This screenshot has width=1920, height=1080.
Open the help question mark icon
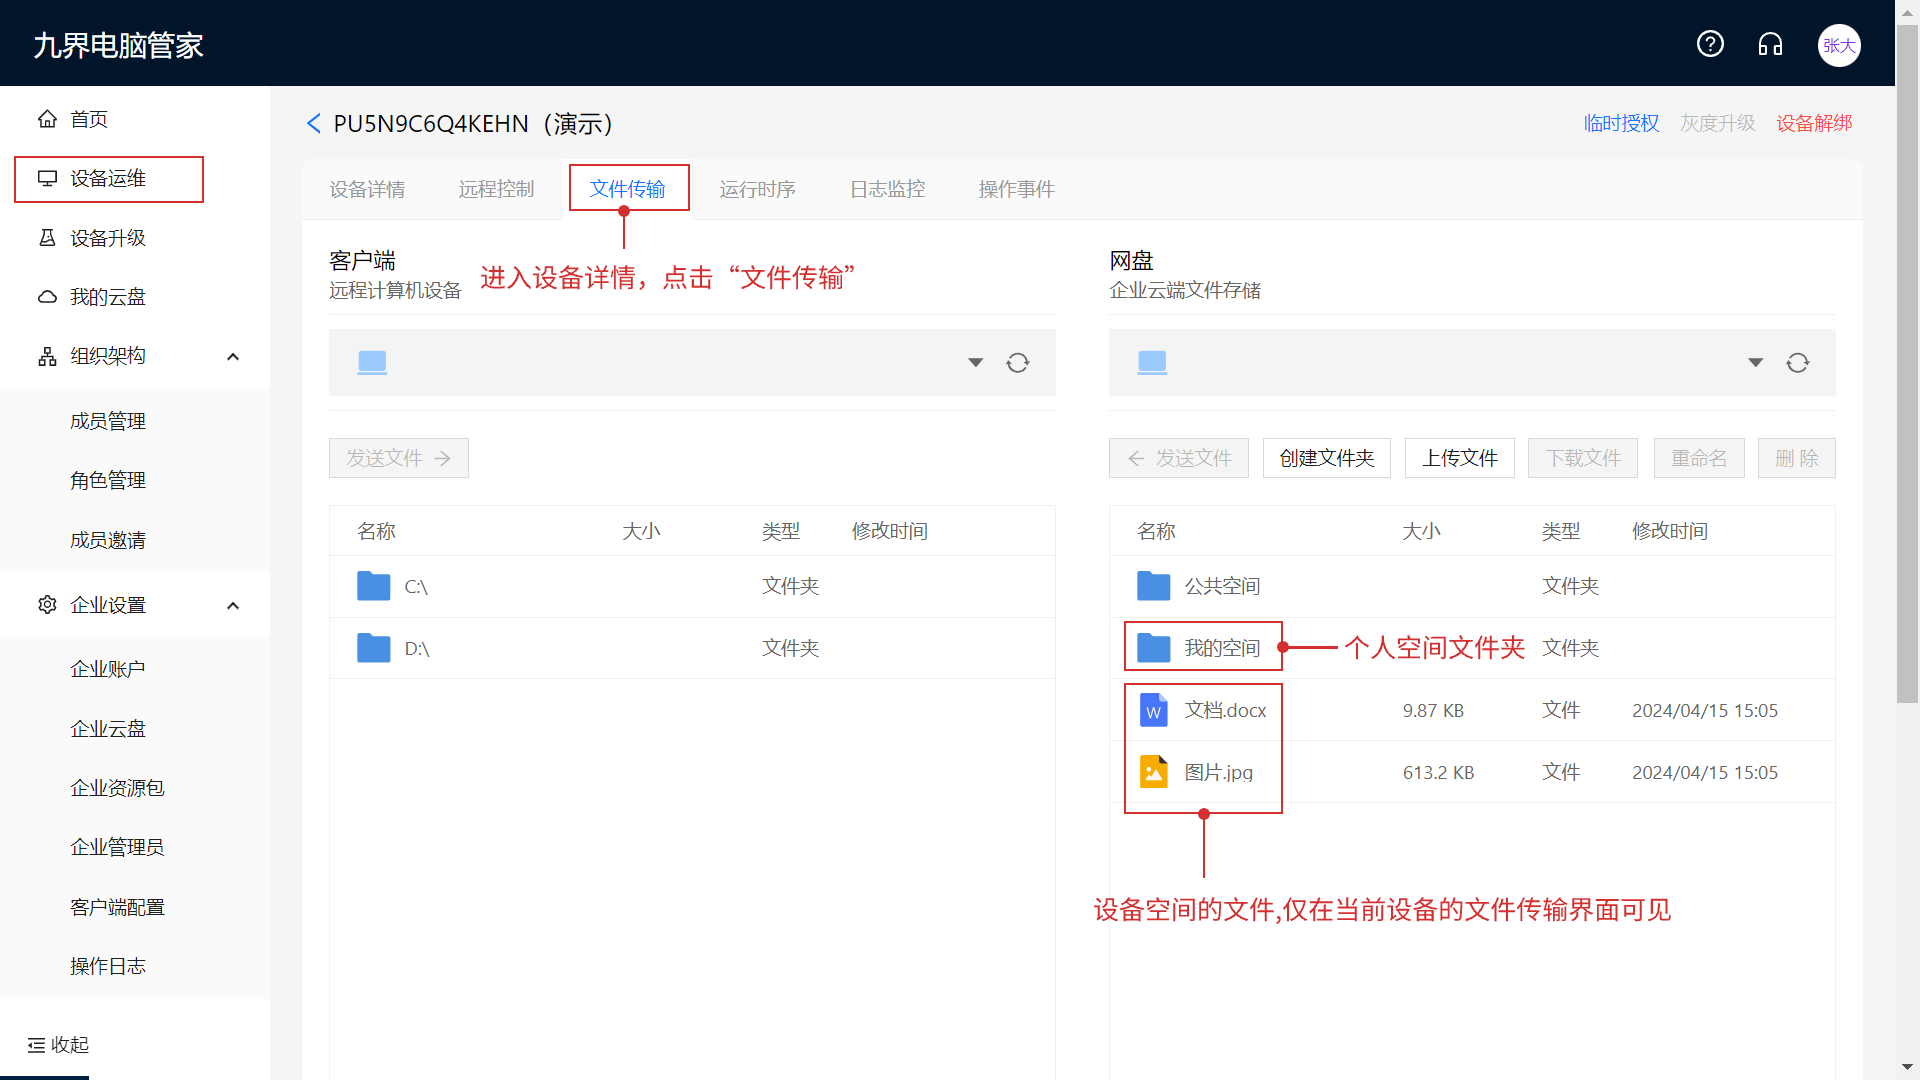click(1710, 44)
